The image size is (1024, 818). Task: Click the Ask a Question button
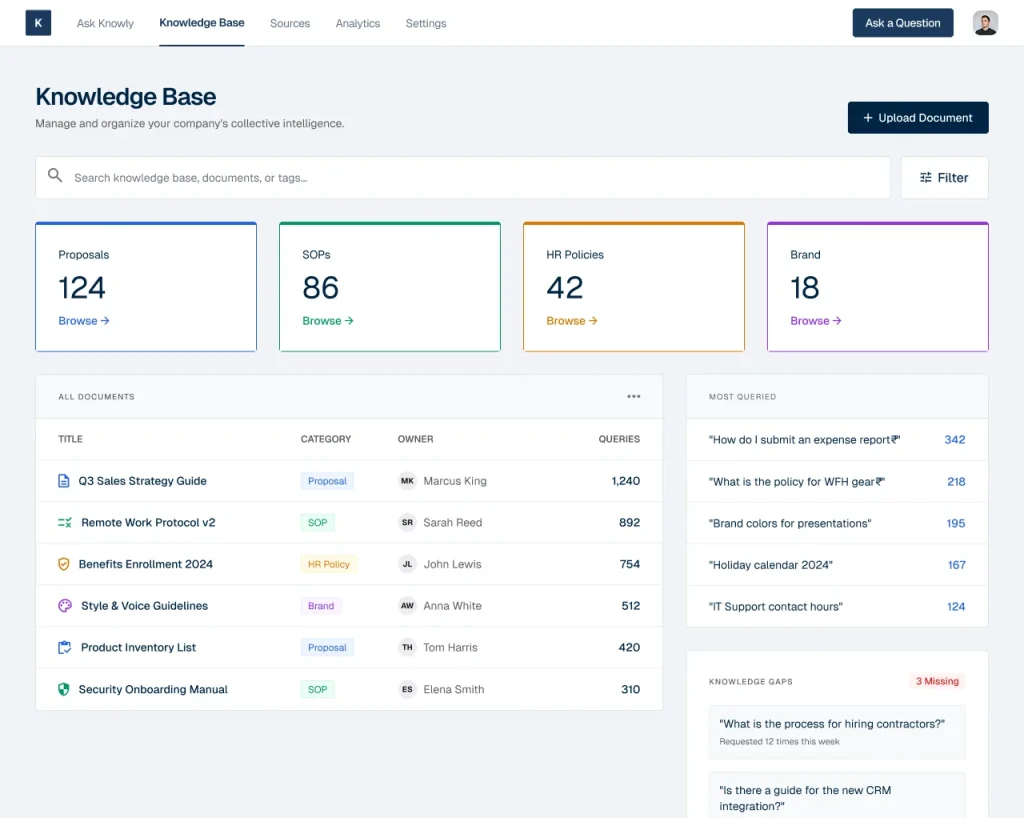pos(903,23)
